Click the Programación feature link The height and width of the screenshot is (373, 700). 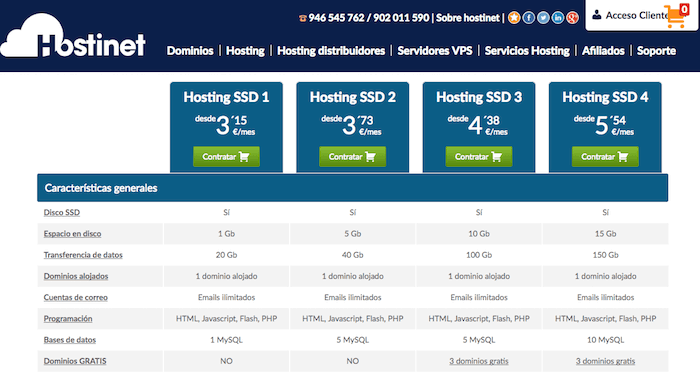point(68,319)
